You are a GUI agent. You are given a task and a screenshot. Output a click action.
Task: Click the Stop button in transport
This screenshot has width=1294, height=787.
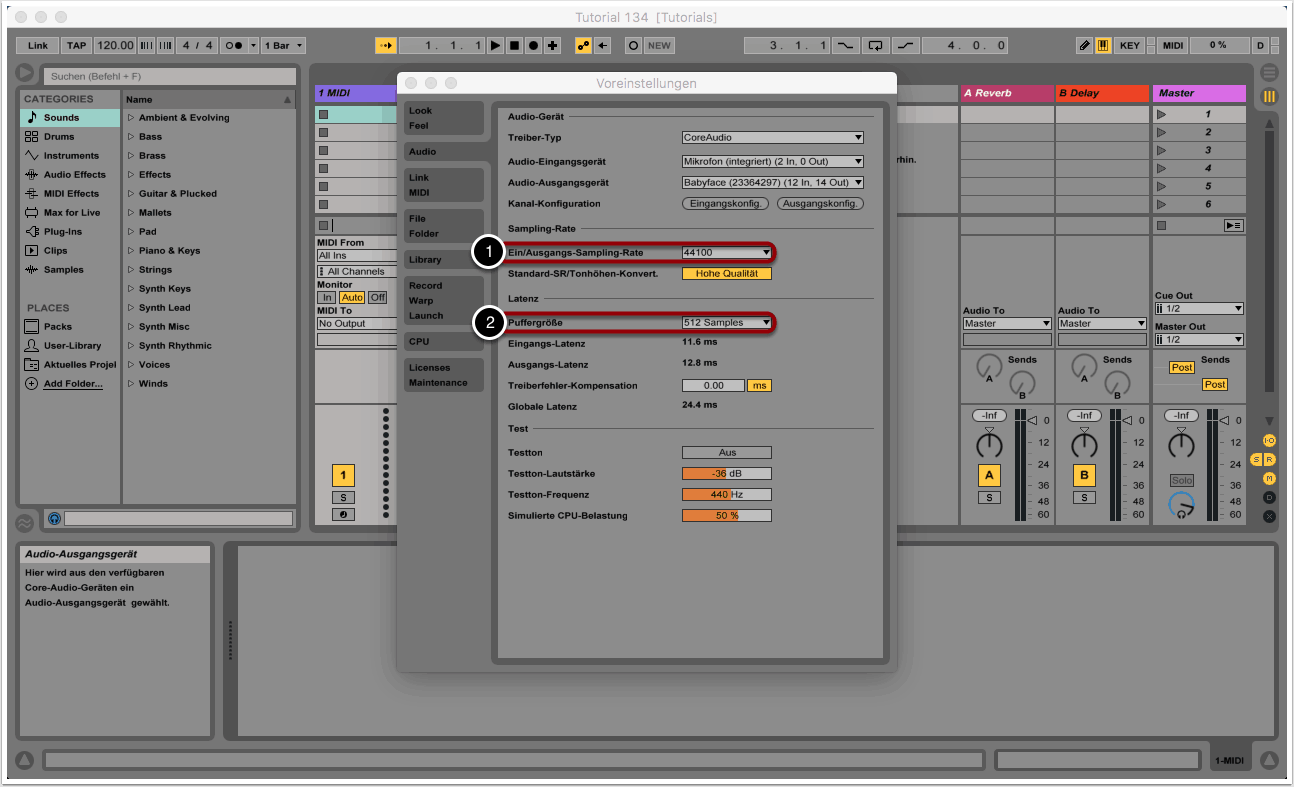pyautogui.click(x=514, y=46)
